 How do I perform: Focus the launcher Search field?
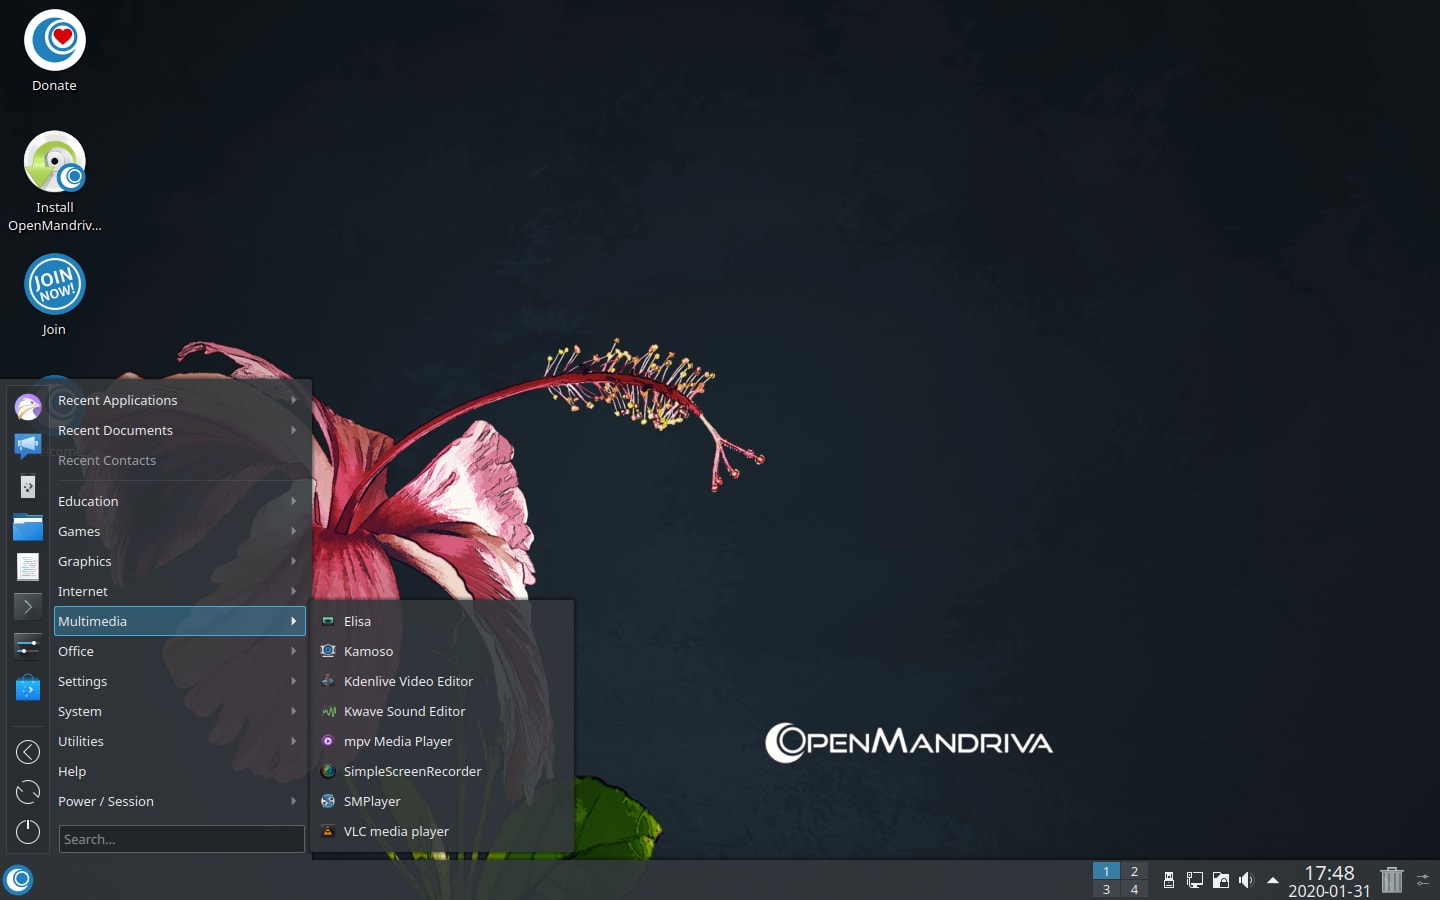[181, 839]
